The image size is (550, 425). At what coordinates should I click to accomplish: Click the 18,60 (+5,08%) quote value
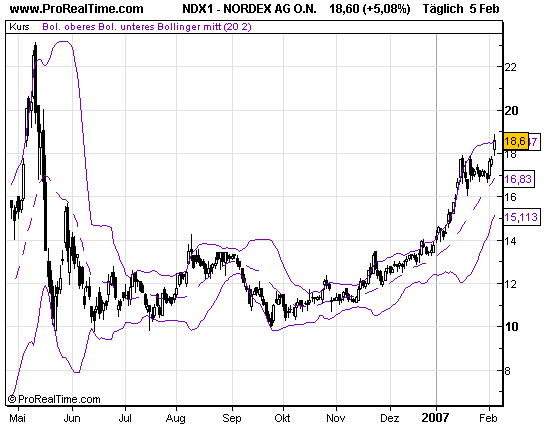[x=370, y=9]
